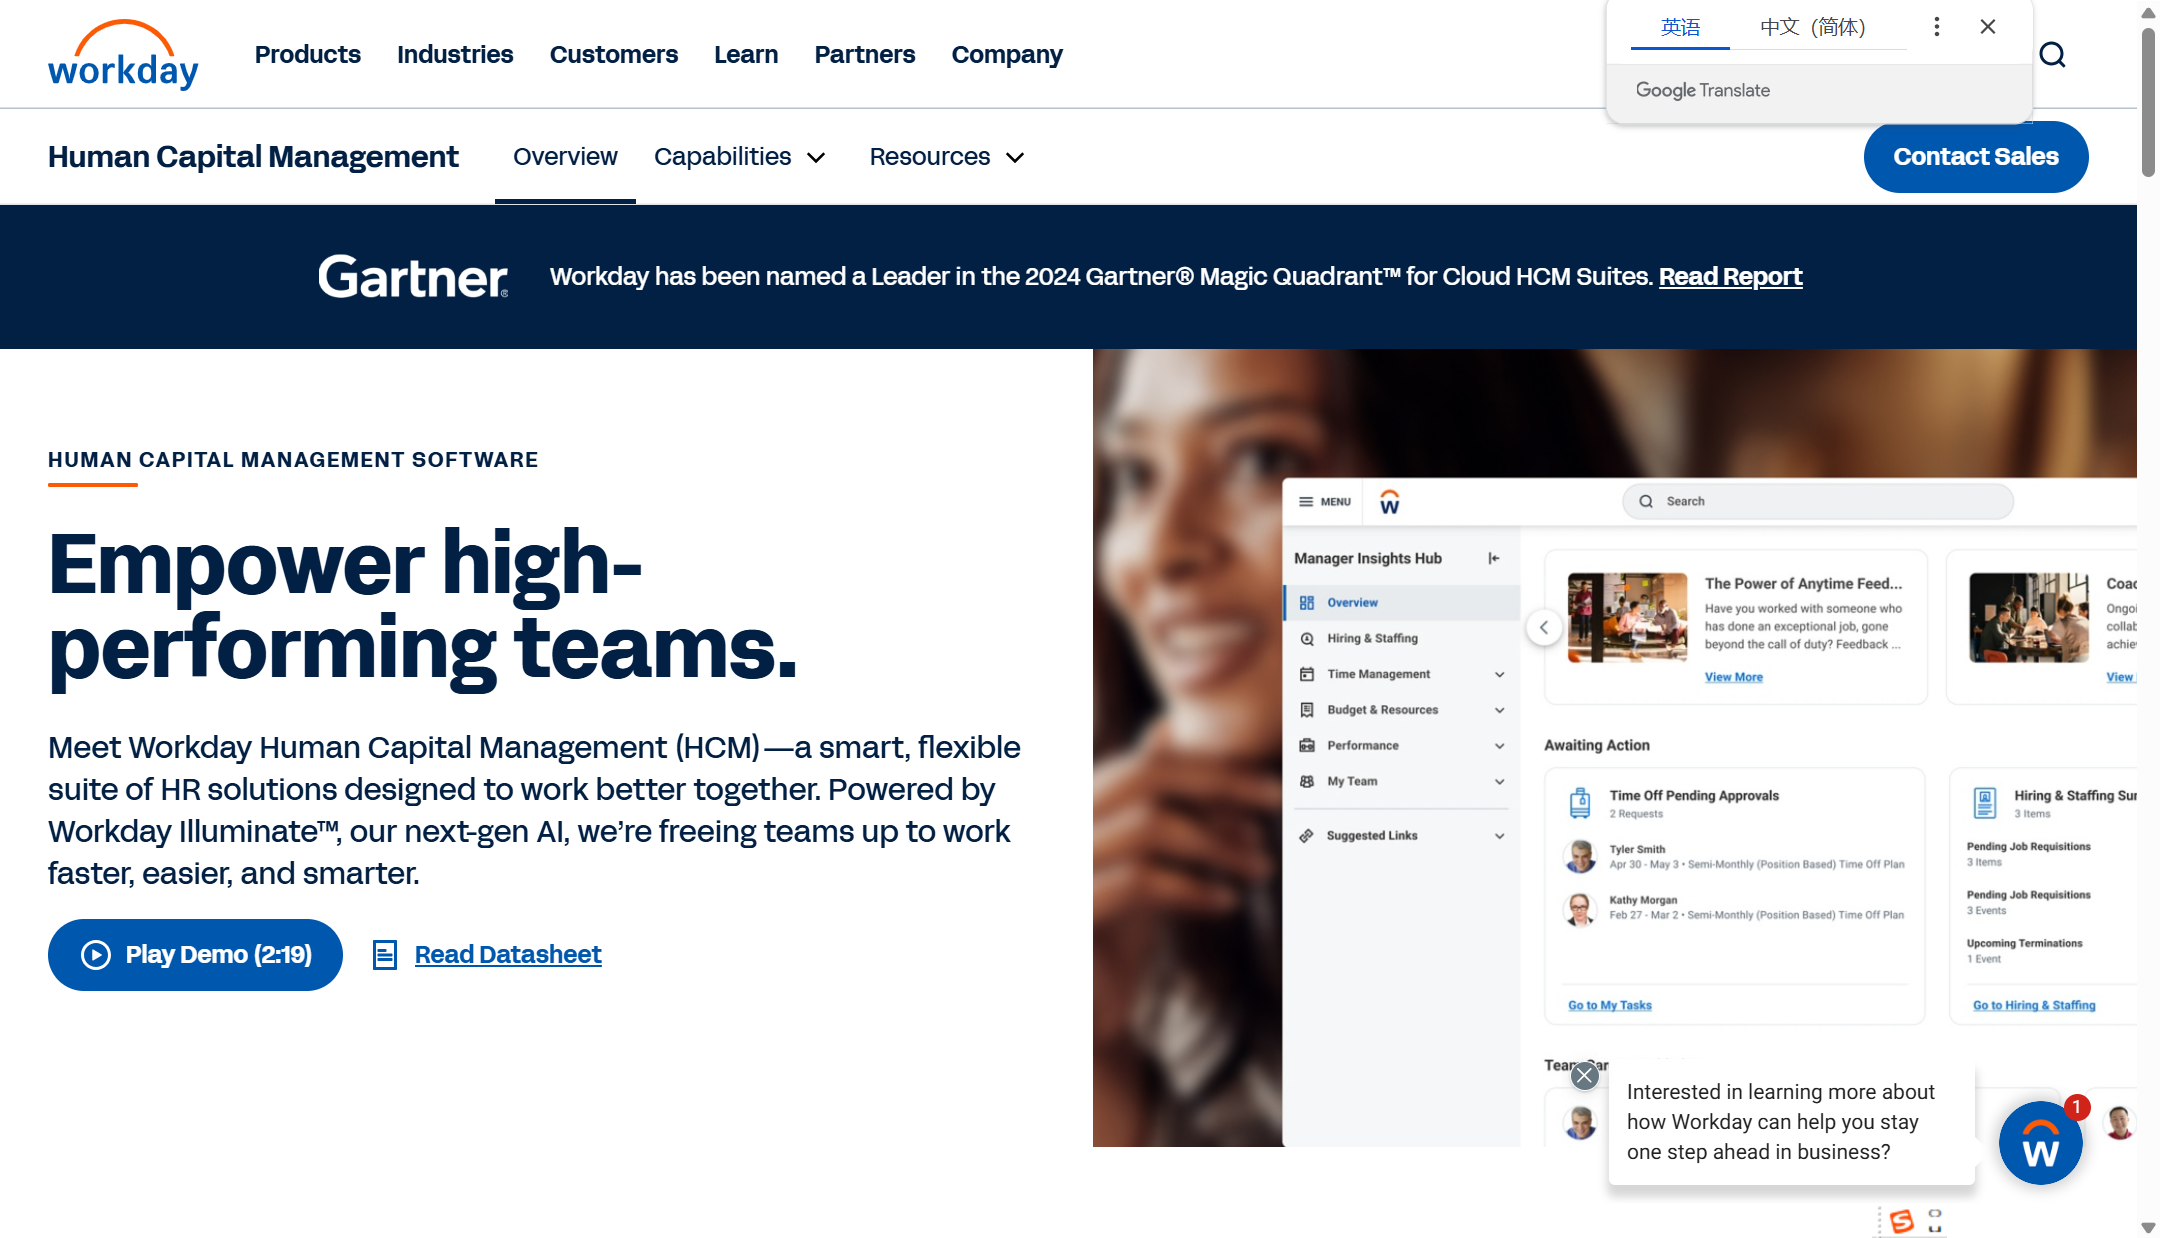Click the Contact Sales button
The width and height of the screenshot is (2160, 1238).
coord(1975,157)
